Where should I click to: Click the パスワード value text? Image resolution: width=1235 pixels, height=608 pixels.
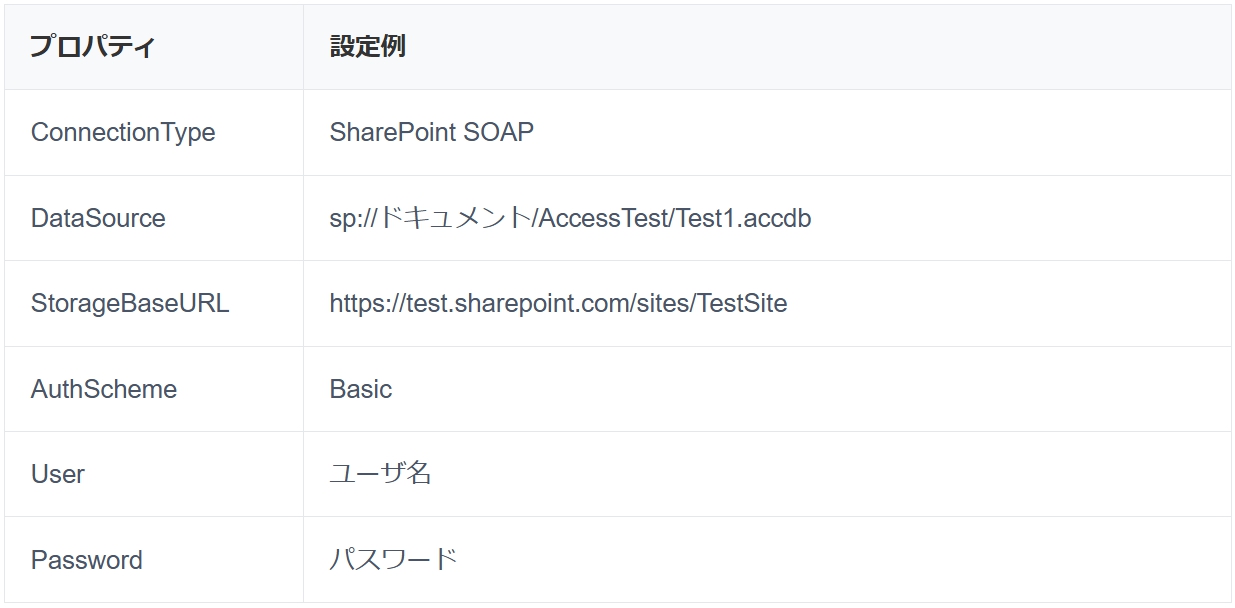(393, 560)
